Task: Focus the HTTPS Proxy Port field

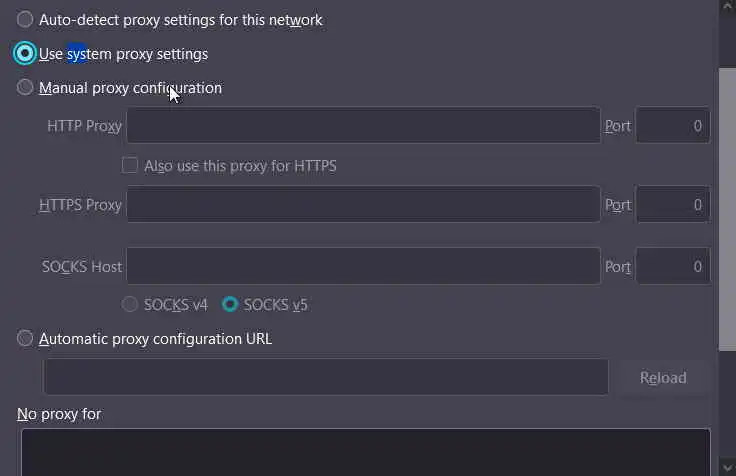Action: [x=673, y=204]
